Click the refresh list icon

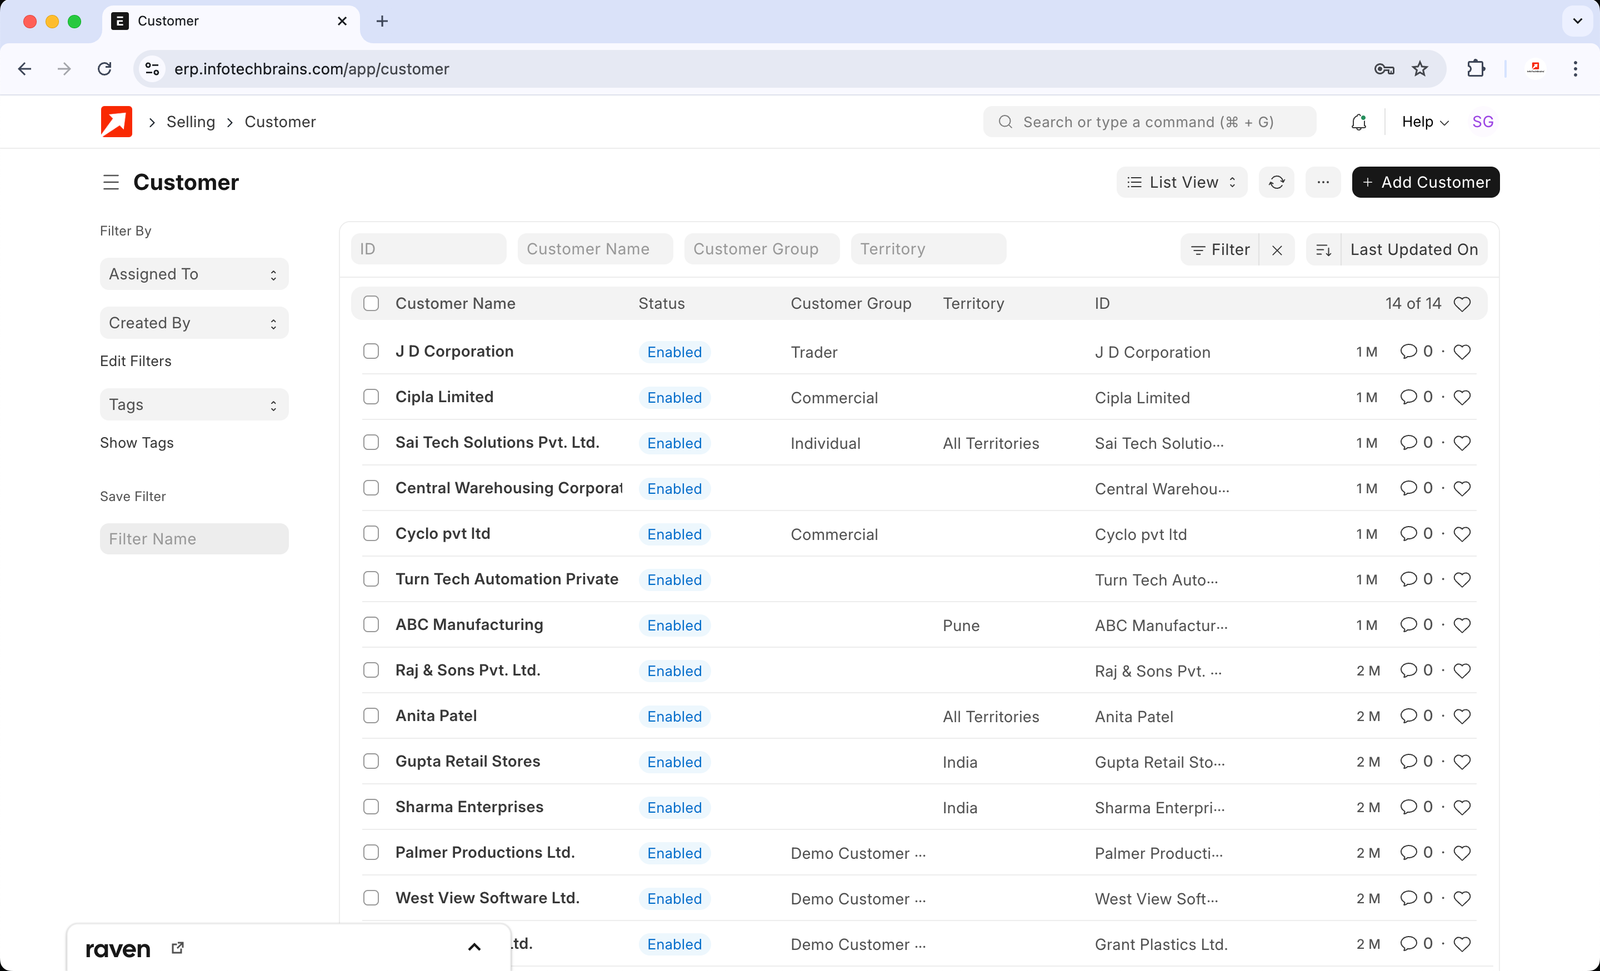click(1276, 182)
